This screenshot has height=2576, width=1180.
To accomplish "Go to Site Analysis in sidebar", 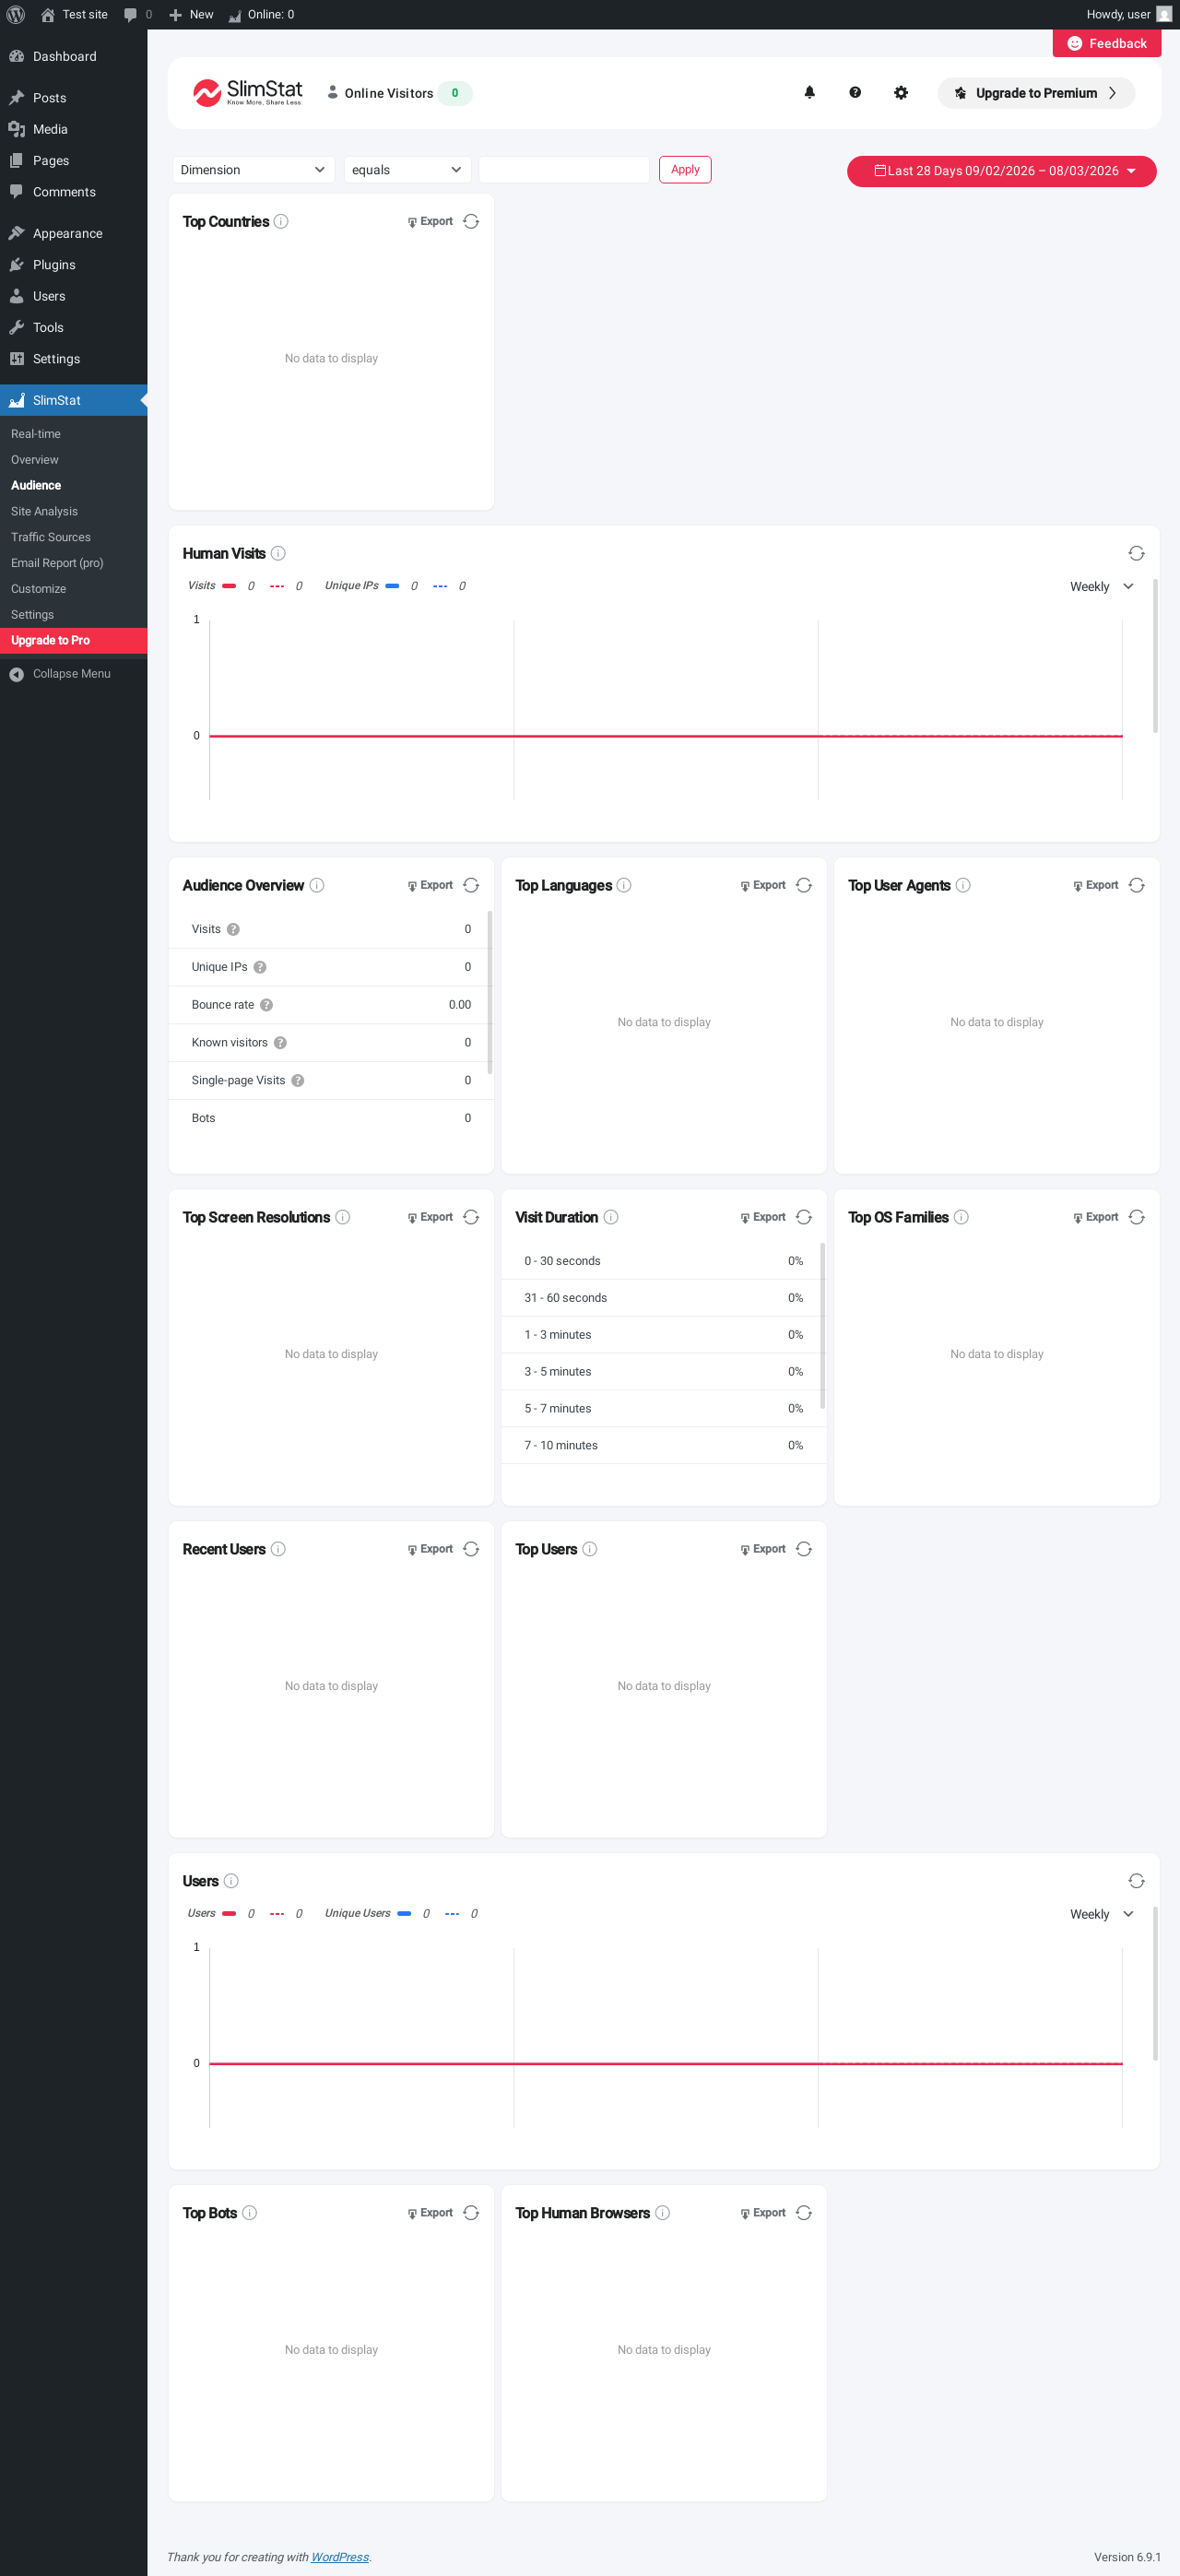I will (44, 511).
